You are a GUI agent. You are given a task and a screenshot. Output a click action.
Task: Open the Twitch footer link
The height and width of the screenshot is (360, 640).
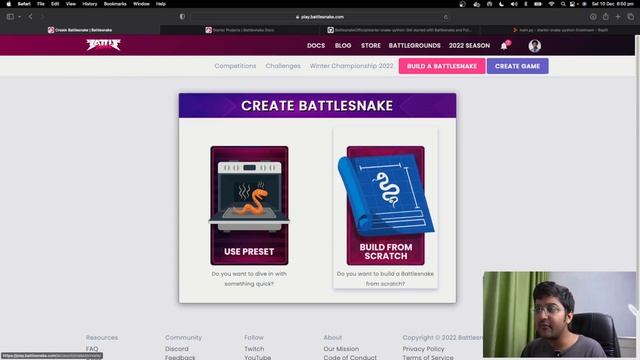click(x=254, y=349)
